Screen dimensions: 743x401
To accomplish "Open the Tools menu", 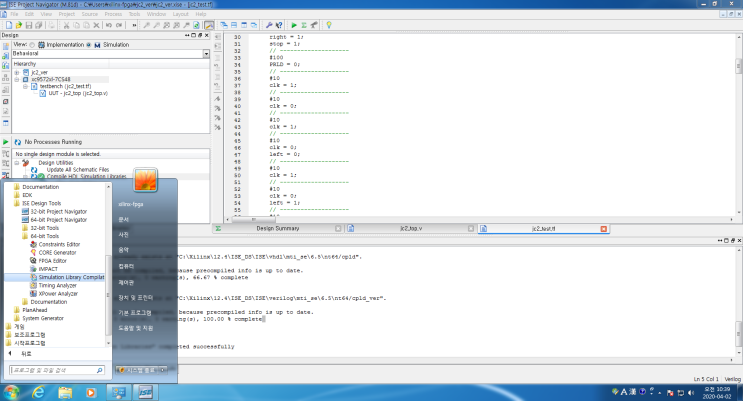I will [x=135, y=14].
